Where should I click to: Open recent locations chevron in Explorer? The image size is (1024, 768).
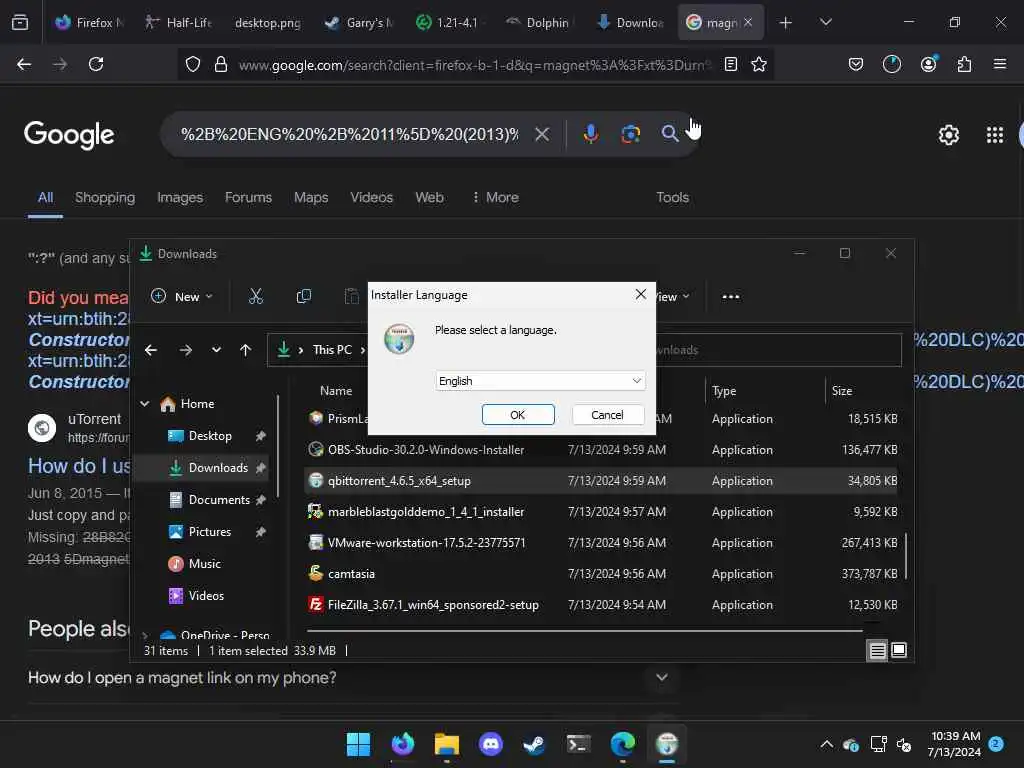tap(216, 350)
